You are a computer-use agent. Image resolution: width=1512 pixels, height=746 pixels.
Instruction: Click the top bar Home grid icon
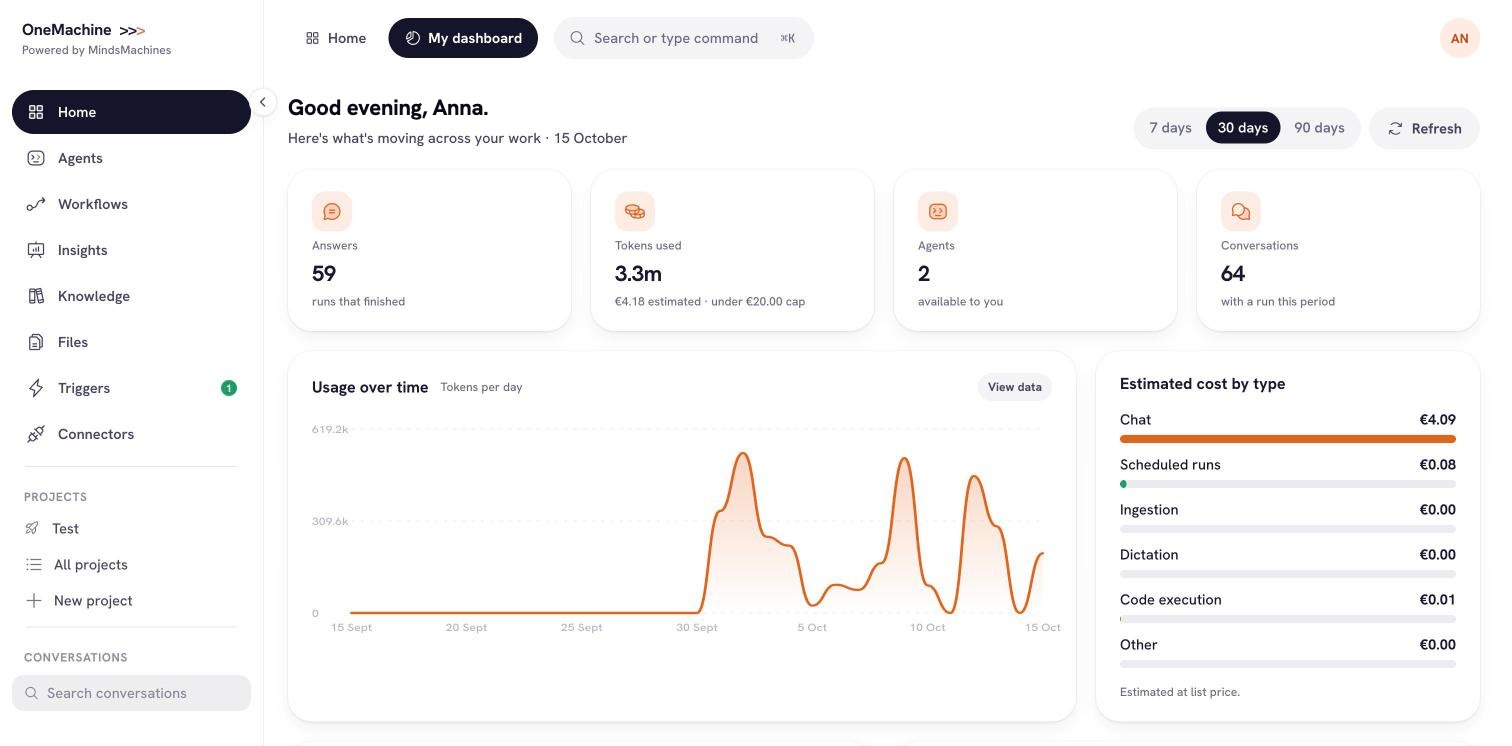coord(312,38)
